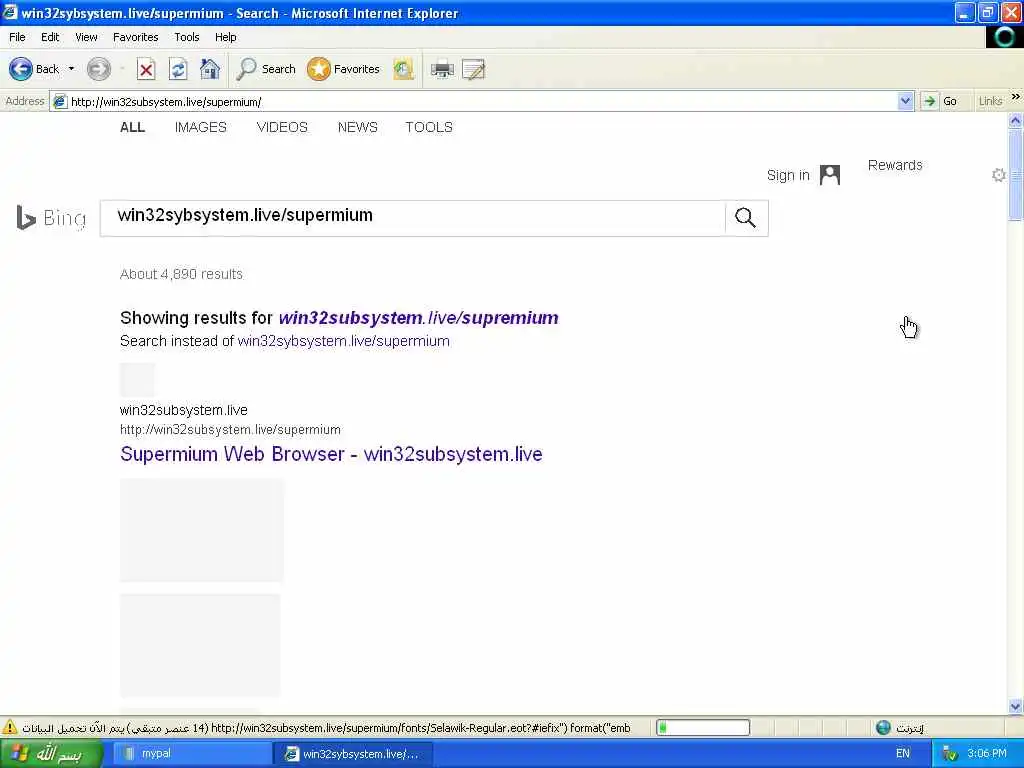Click the Internet zone globe icon
This screenshot has height=768, width=1024.
pos(883,727)
